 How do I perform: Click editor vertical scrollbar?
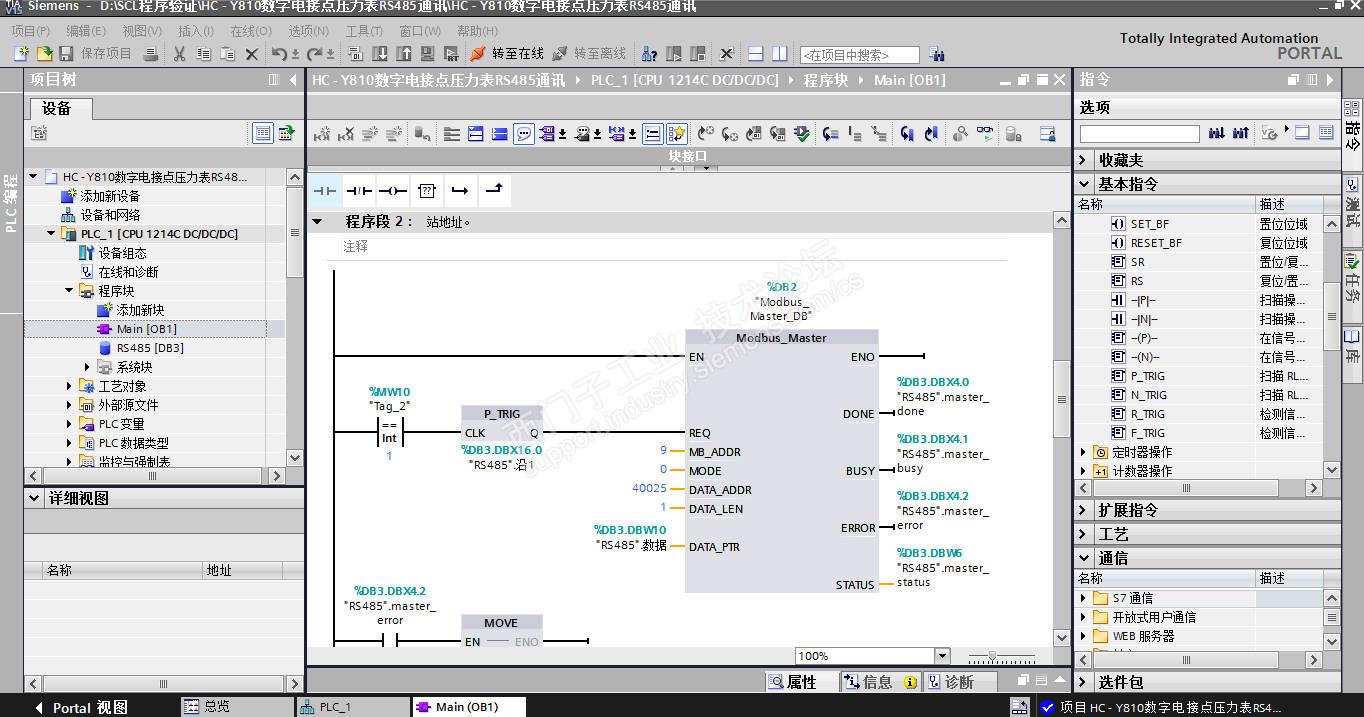pos(1061,400)
